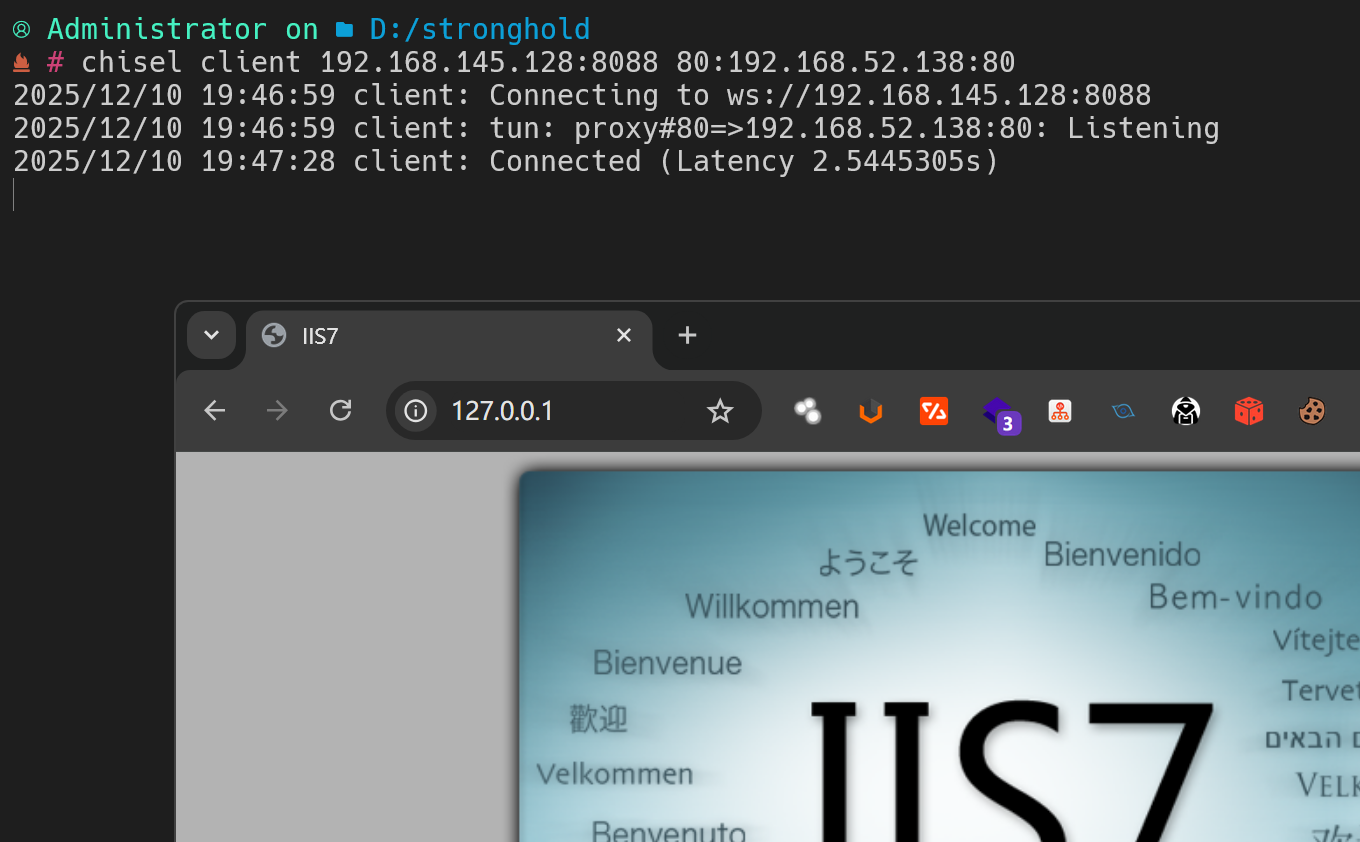Open the cookie editor extension
Screen dimensions: 1360x842
1312,411
